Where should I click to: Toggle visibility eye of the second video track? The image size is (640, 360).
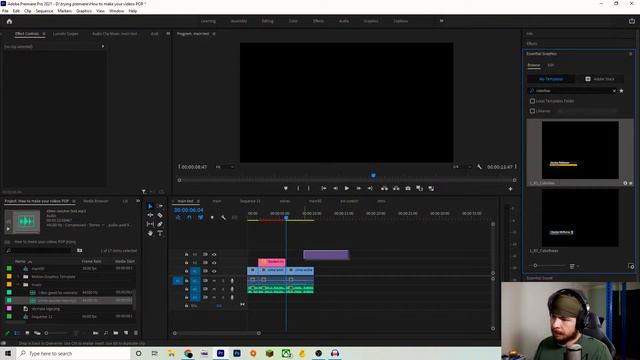[x=214, y=262]
